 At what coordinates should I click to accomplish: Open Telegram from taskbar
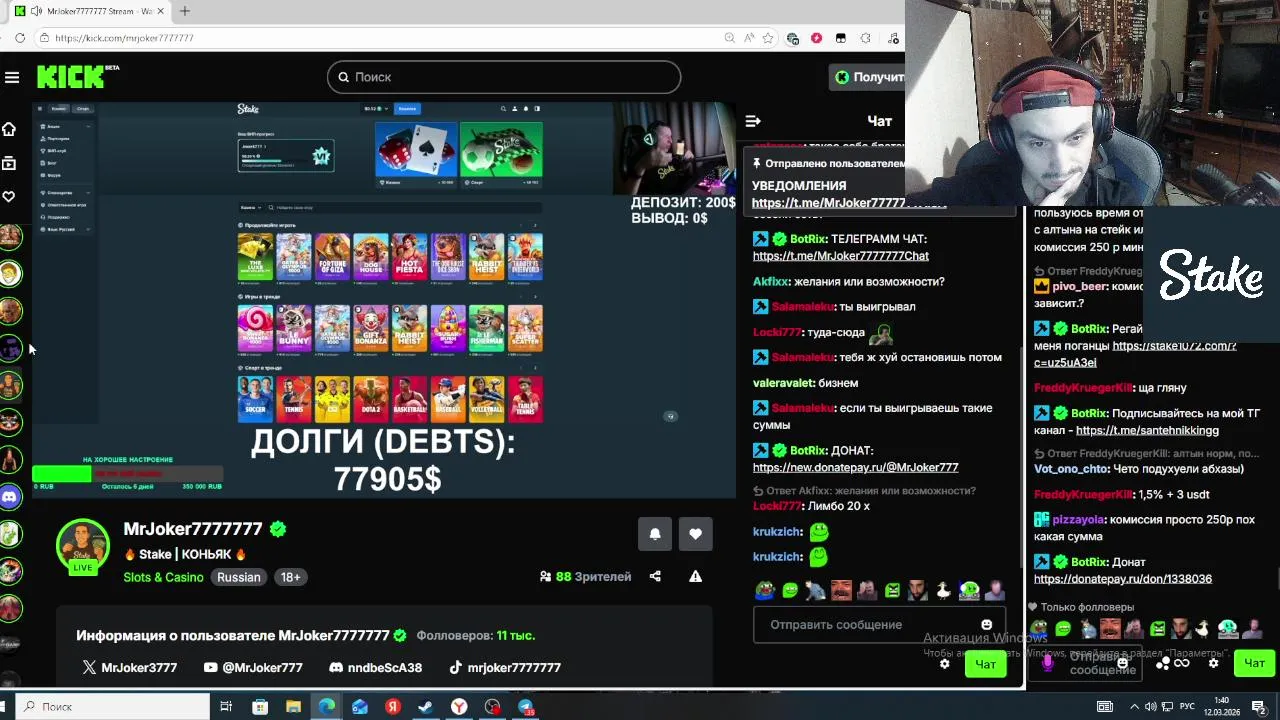coord(525,707)
